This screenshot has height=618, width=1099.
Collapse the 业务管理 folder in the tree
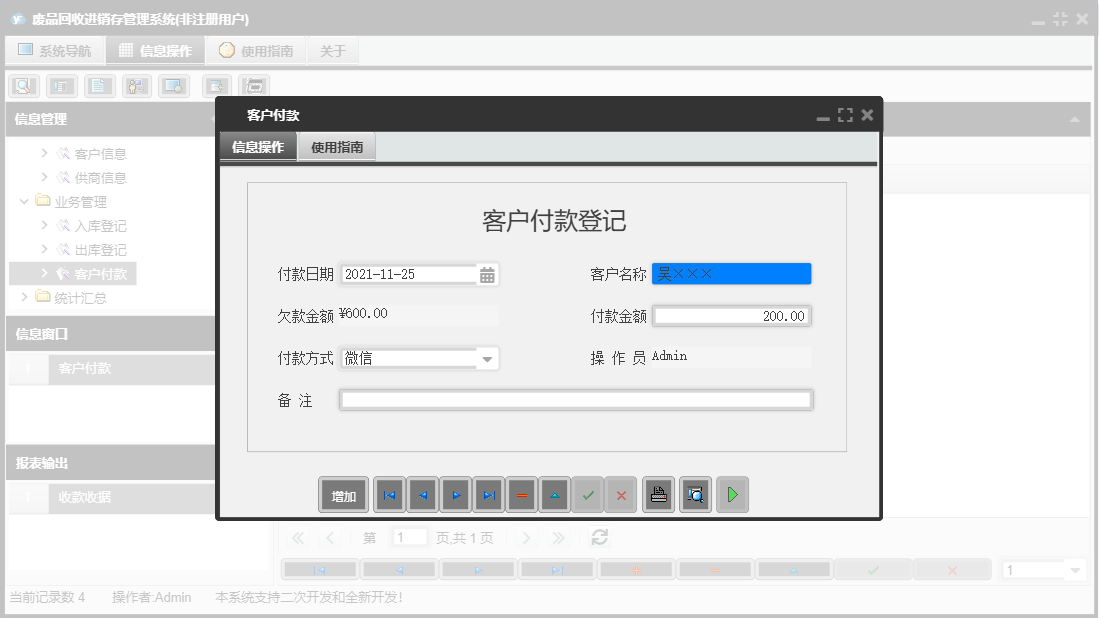pyautogui.click(x=24, y=200)
